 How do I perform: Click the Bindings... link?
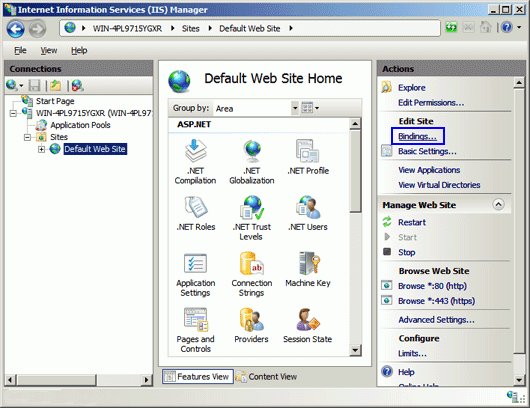417,136
